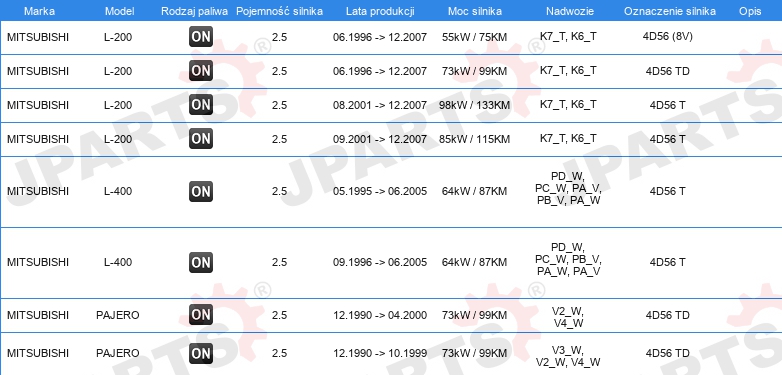The height and width of the screenshot is (375, 782).
Task: Click ON diesel icon for L-400 from 05.1995
Action: (x=200, y=191)
